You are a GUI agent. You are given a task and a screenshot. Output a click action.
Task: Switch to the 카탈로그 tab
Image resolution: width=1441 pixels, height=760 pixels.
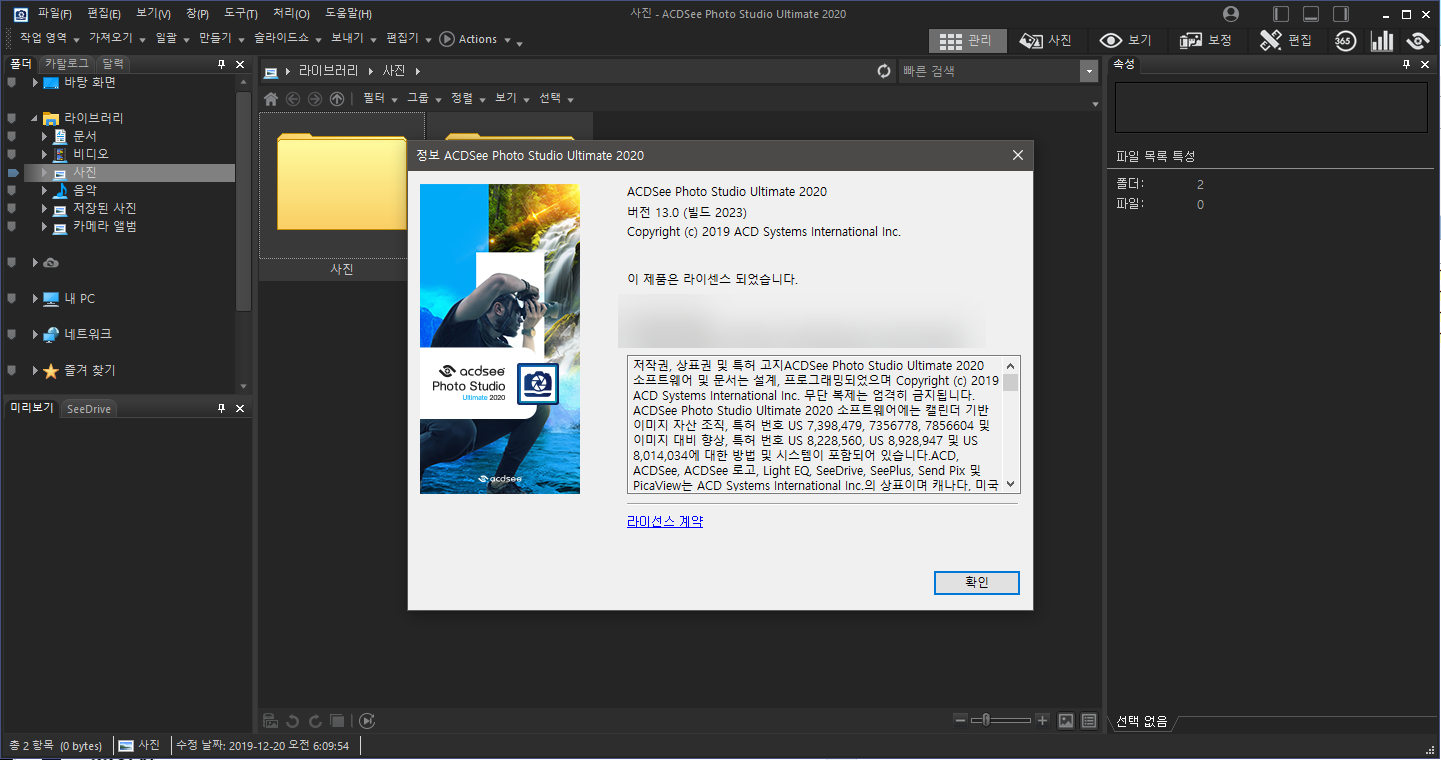(67, 63)
